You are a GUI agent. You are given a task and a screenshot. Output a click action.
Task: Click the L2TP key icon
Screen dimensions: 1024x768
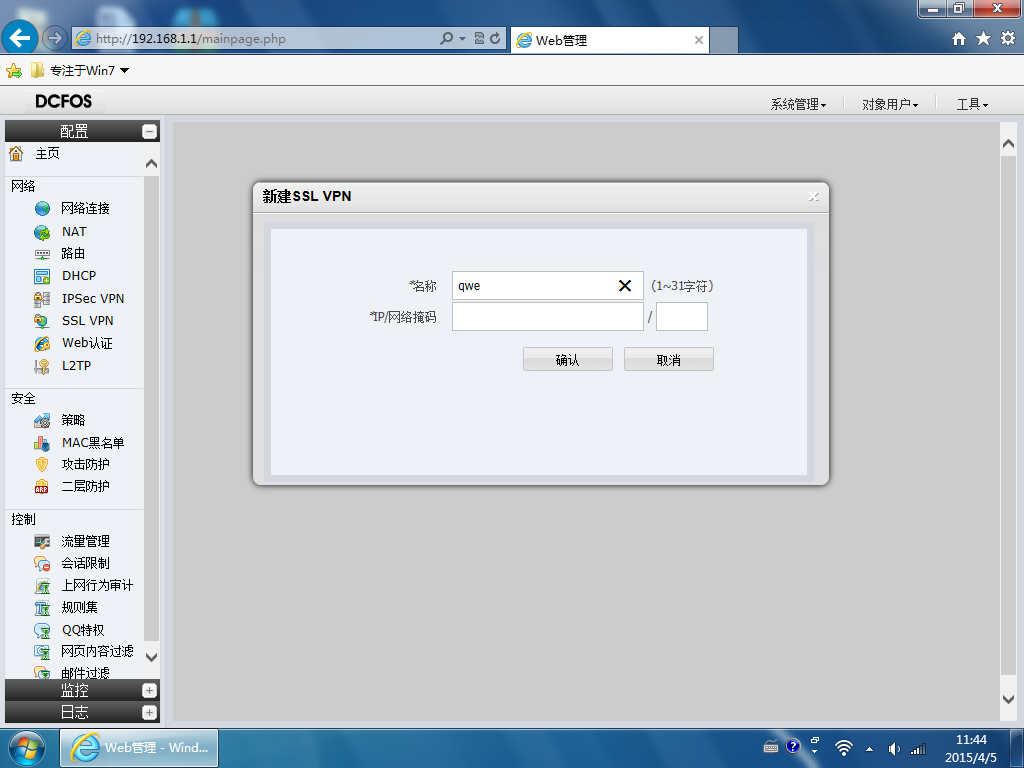(x=42, y=366)
